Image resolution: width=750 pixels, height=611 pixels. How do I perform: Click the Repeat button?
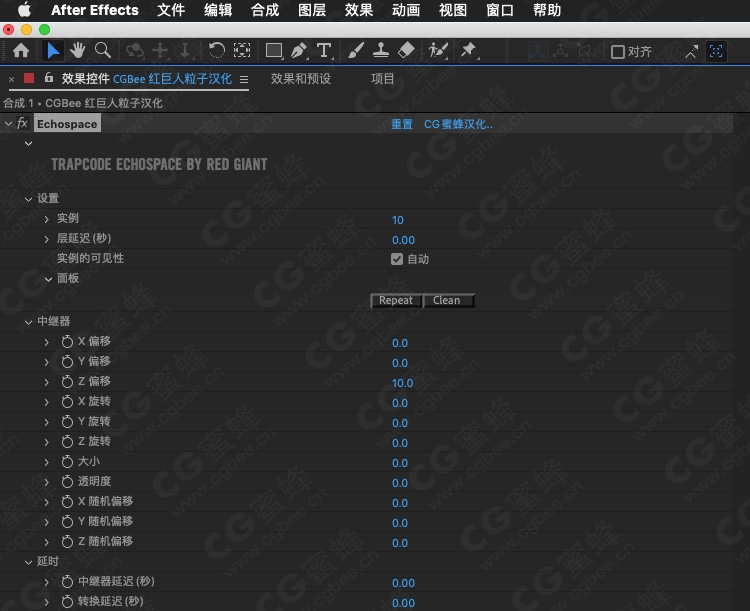pyautogui.click(x=396, y=300)
